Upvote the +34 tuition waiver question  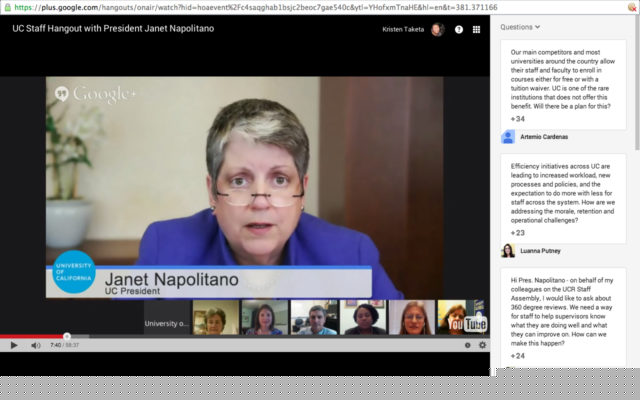pyautogui.click(x=517, y=119)
